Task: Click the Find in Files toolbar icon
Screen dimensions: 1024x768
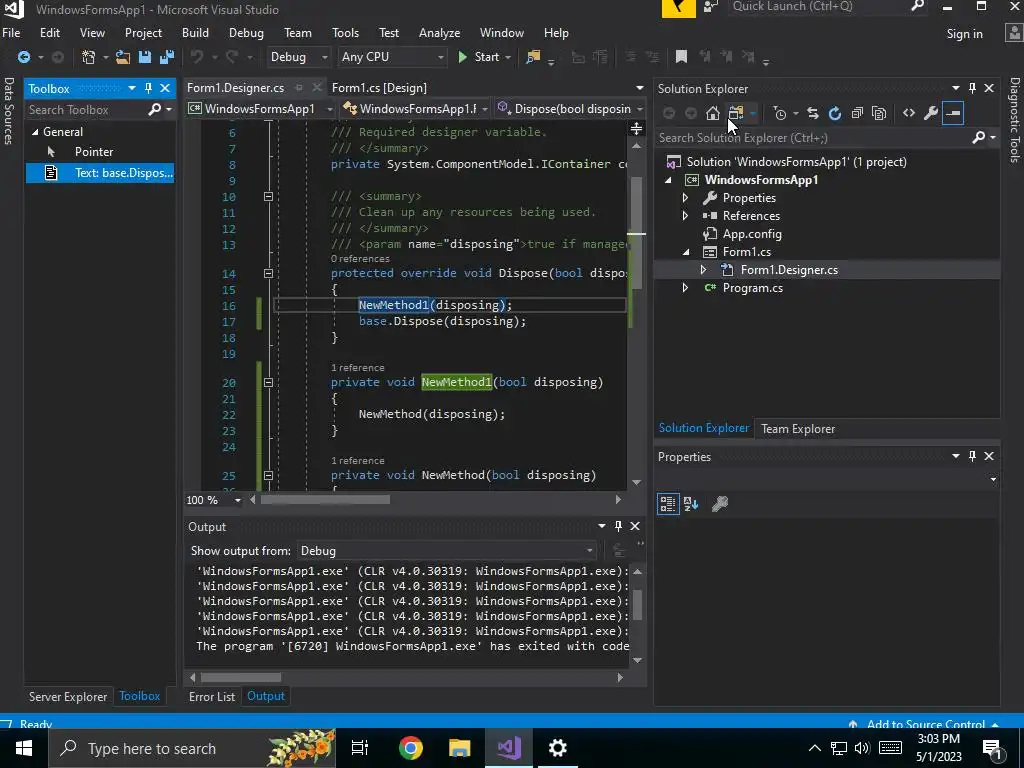Action: 534,57
